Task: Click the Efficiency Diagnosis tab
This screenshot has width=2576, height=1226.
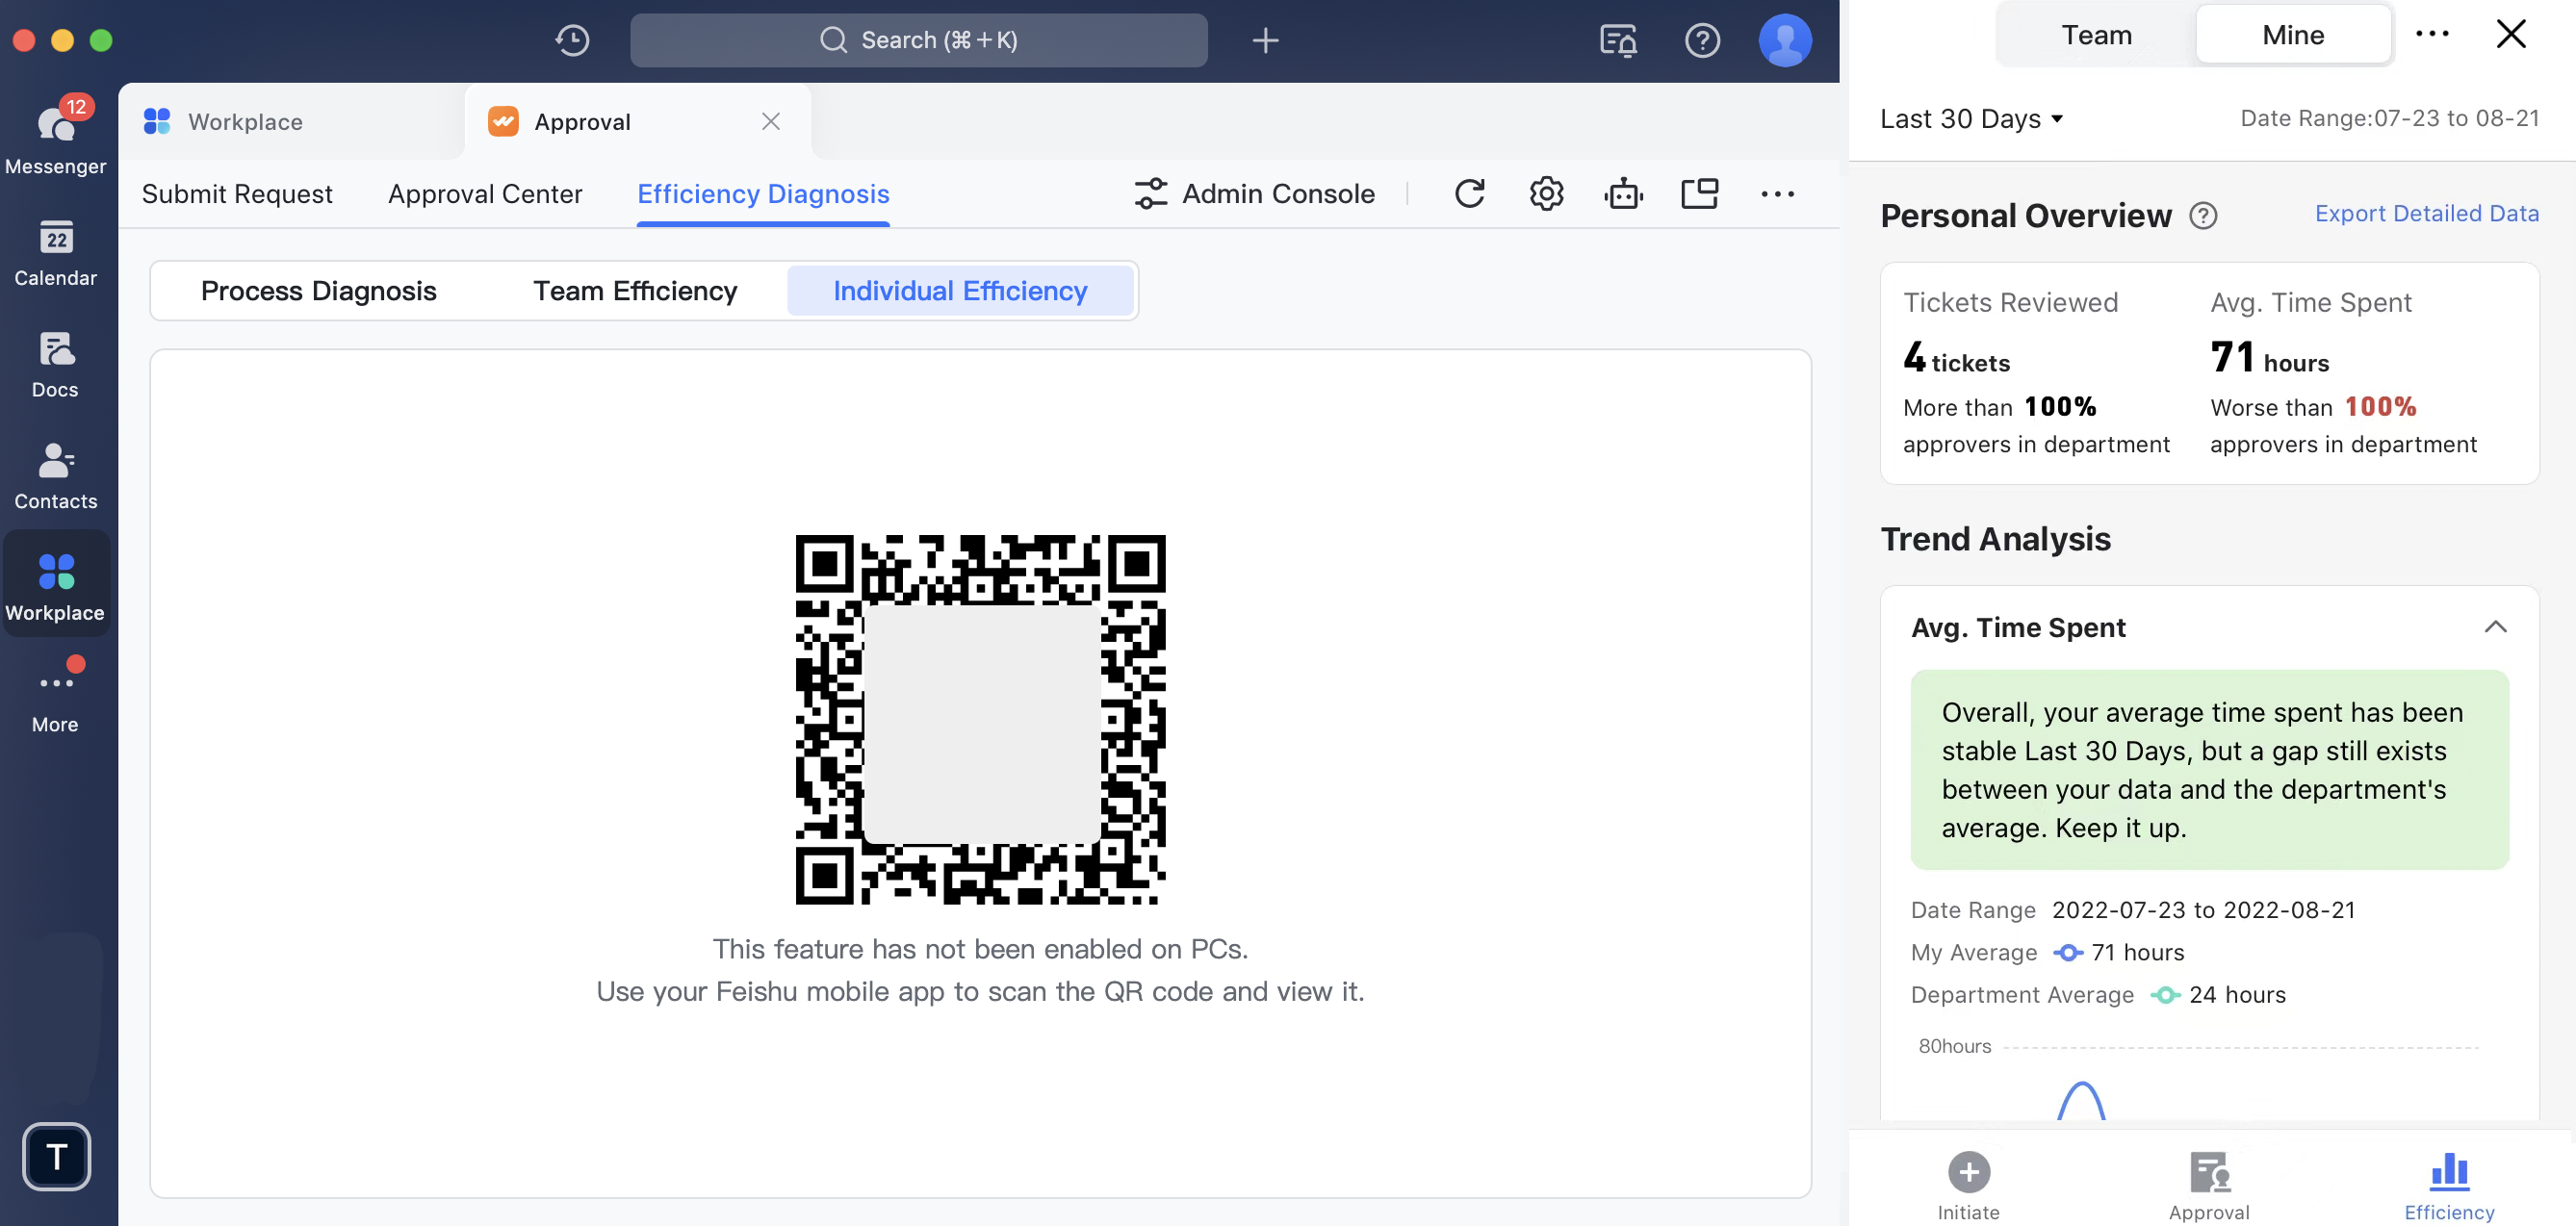Action: click(x=762, y=192)
